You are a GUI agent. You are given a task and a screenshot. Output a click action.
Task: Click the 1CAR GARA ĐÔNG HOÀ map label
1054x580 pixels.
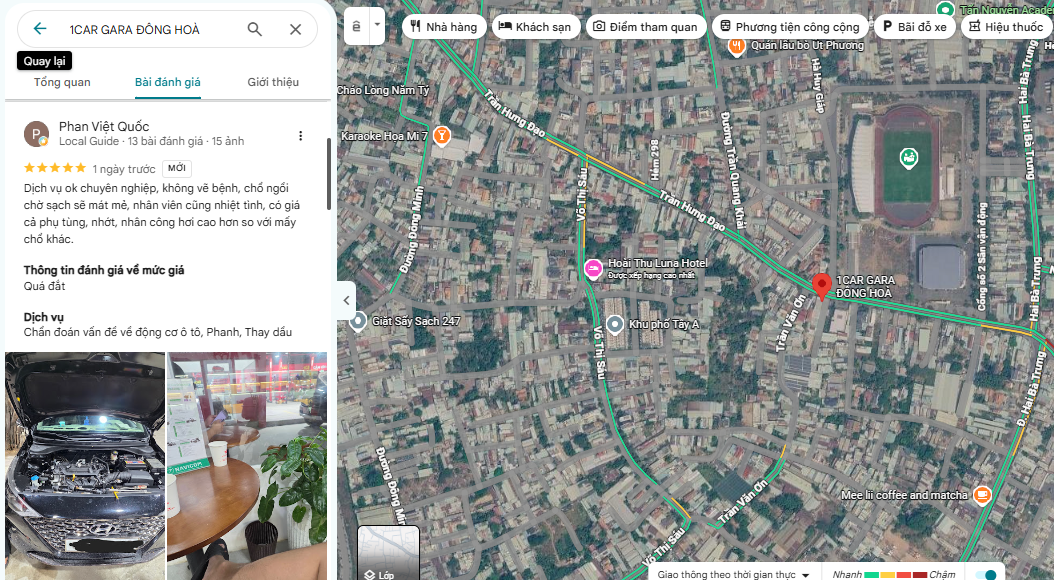pos(865,286)
